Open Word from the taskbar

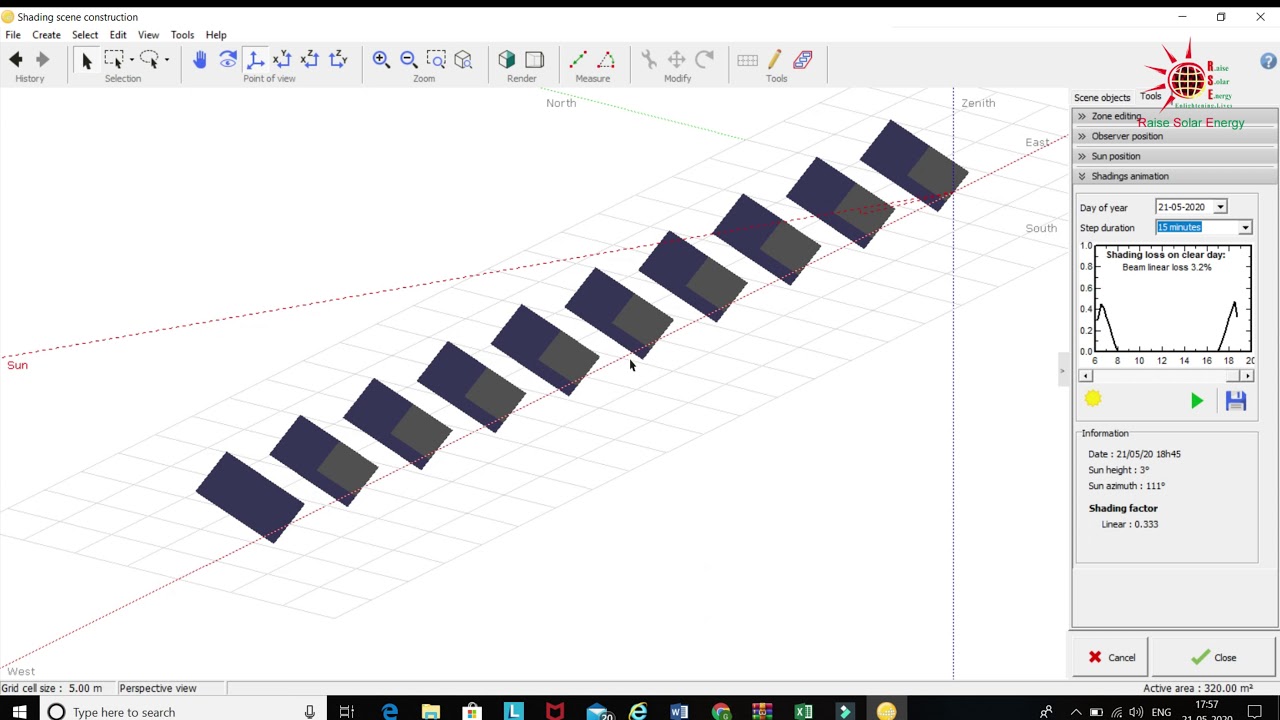[x=679, y=712]
